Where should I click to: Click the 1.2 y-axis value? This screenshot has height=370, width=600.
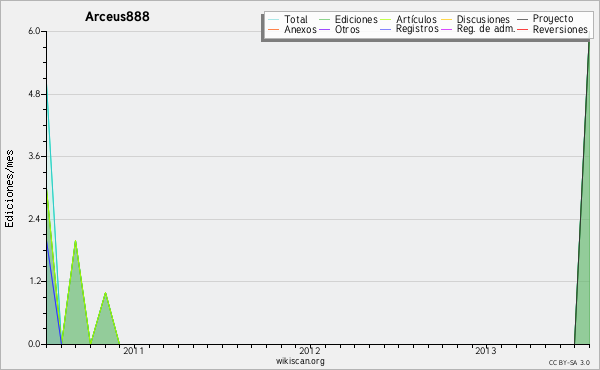coord(34,281)
